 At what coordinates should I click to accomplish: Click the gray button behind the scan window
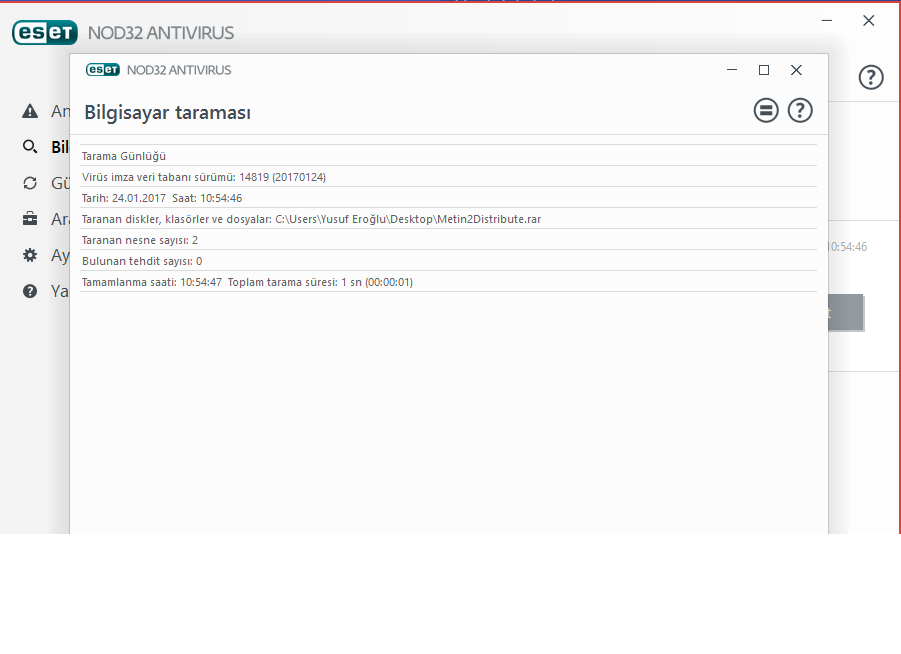click(846, 312)
